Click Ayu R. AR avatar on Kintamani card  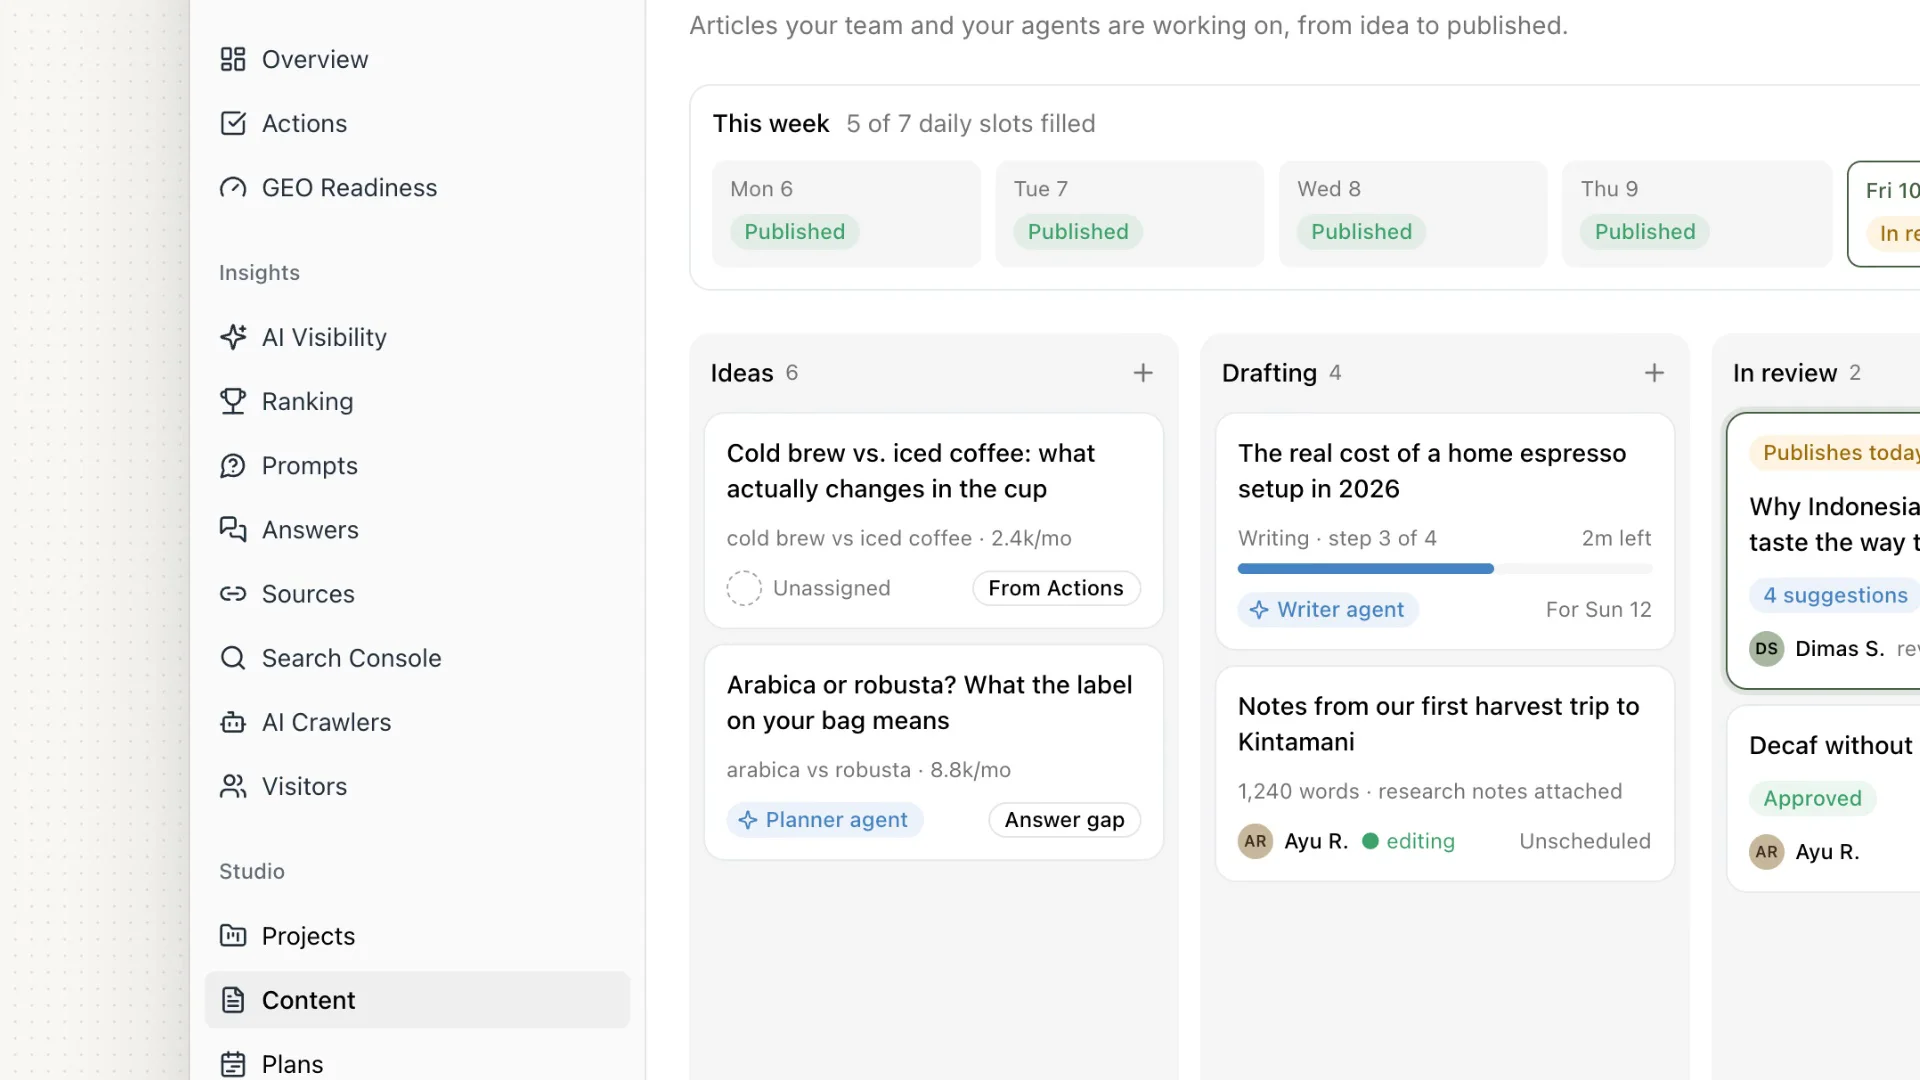click(1255, 841)
